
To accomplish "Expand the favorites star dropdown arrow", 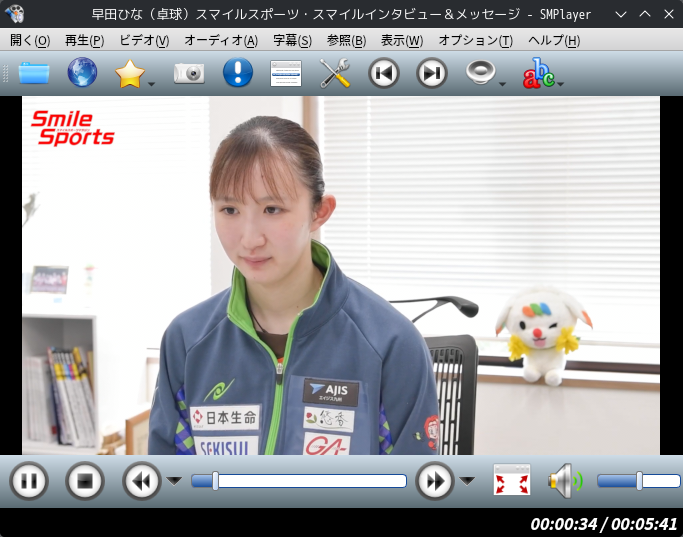I will (152, 84).
